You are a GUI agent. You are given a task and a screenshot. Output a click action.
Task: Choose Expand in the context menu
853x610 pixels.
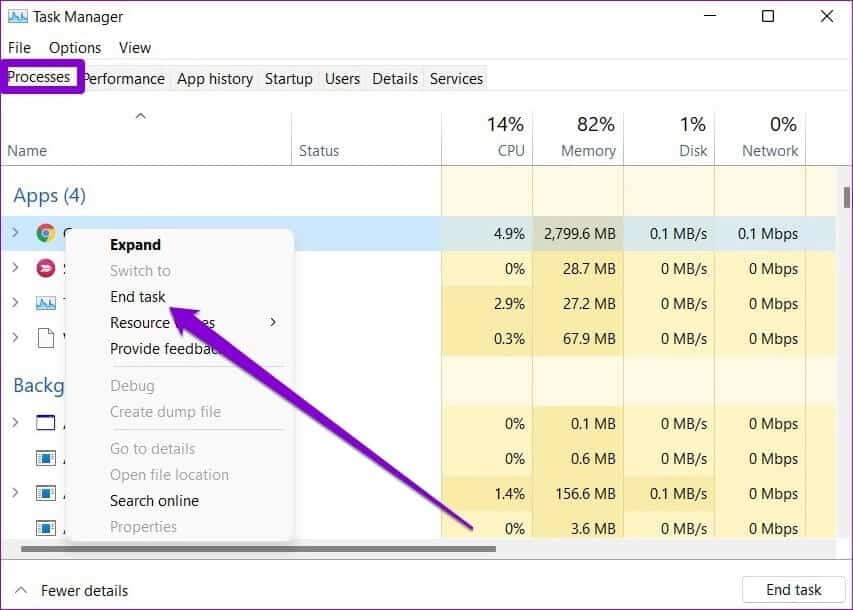(135, 245)
